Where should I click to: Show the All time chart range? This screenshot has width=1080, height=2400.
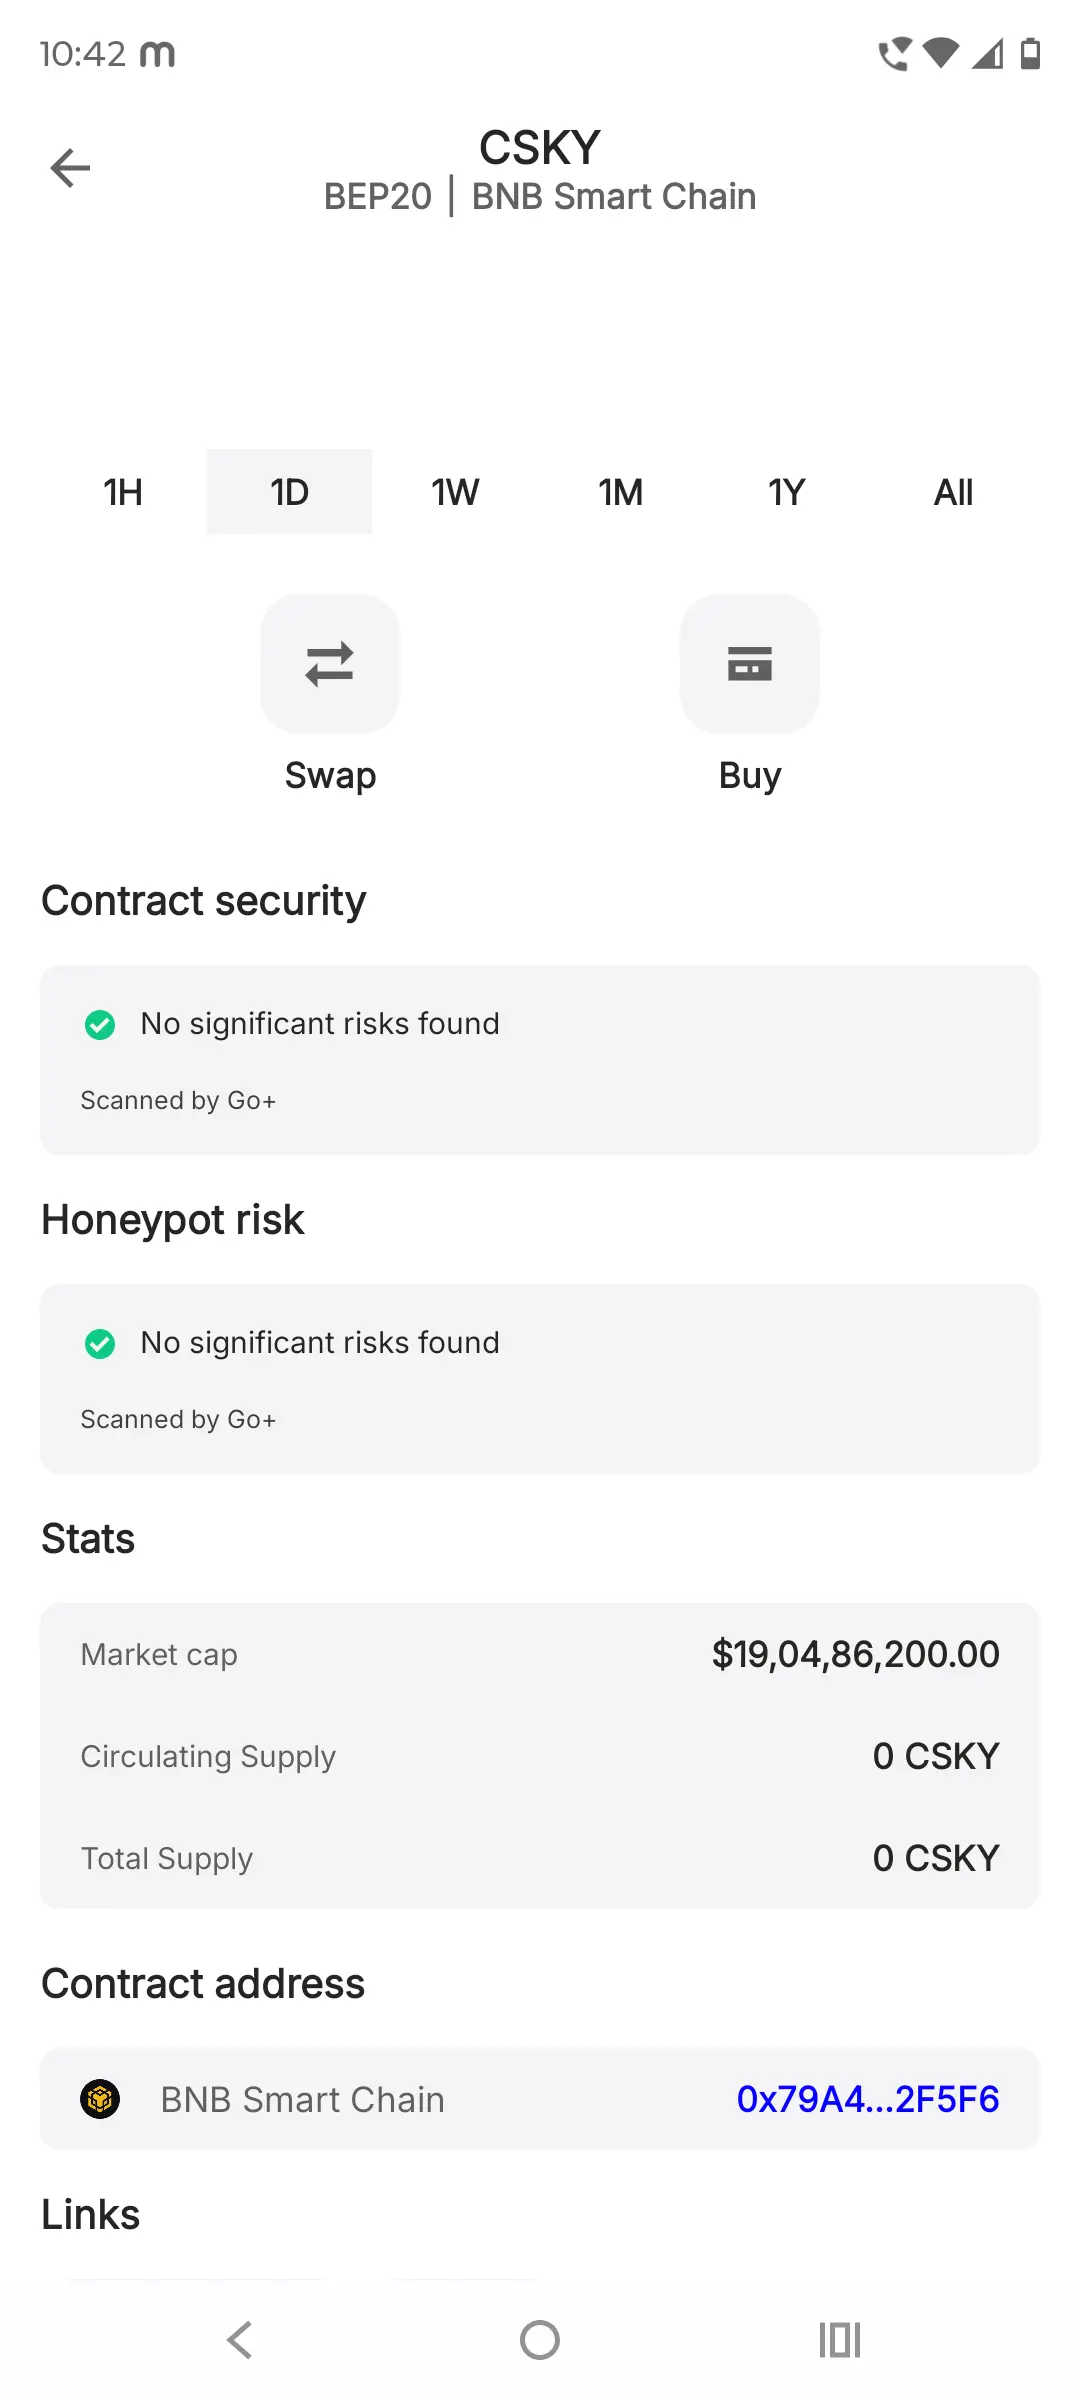tap(953, 492)
